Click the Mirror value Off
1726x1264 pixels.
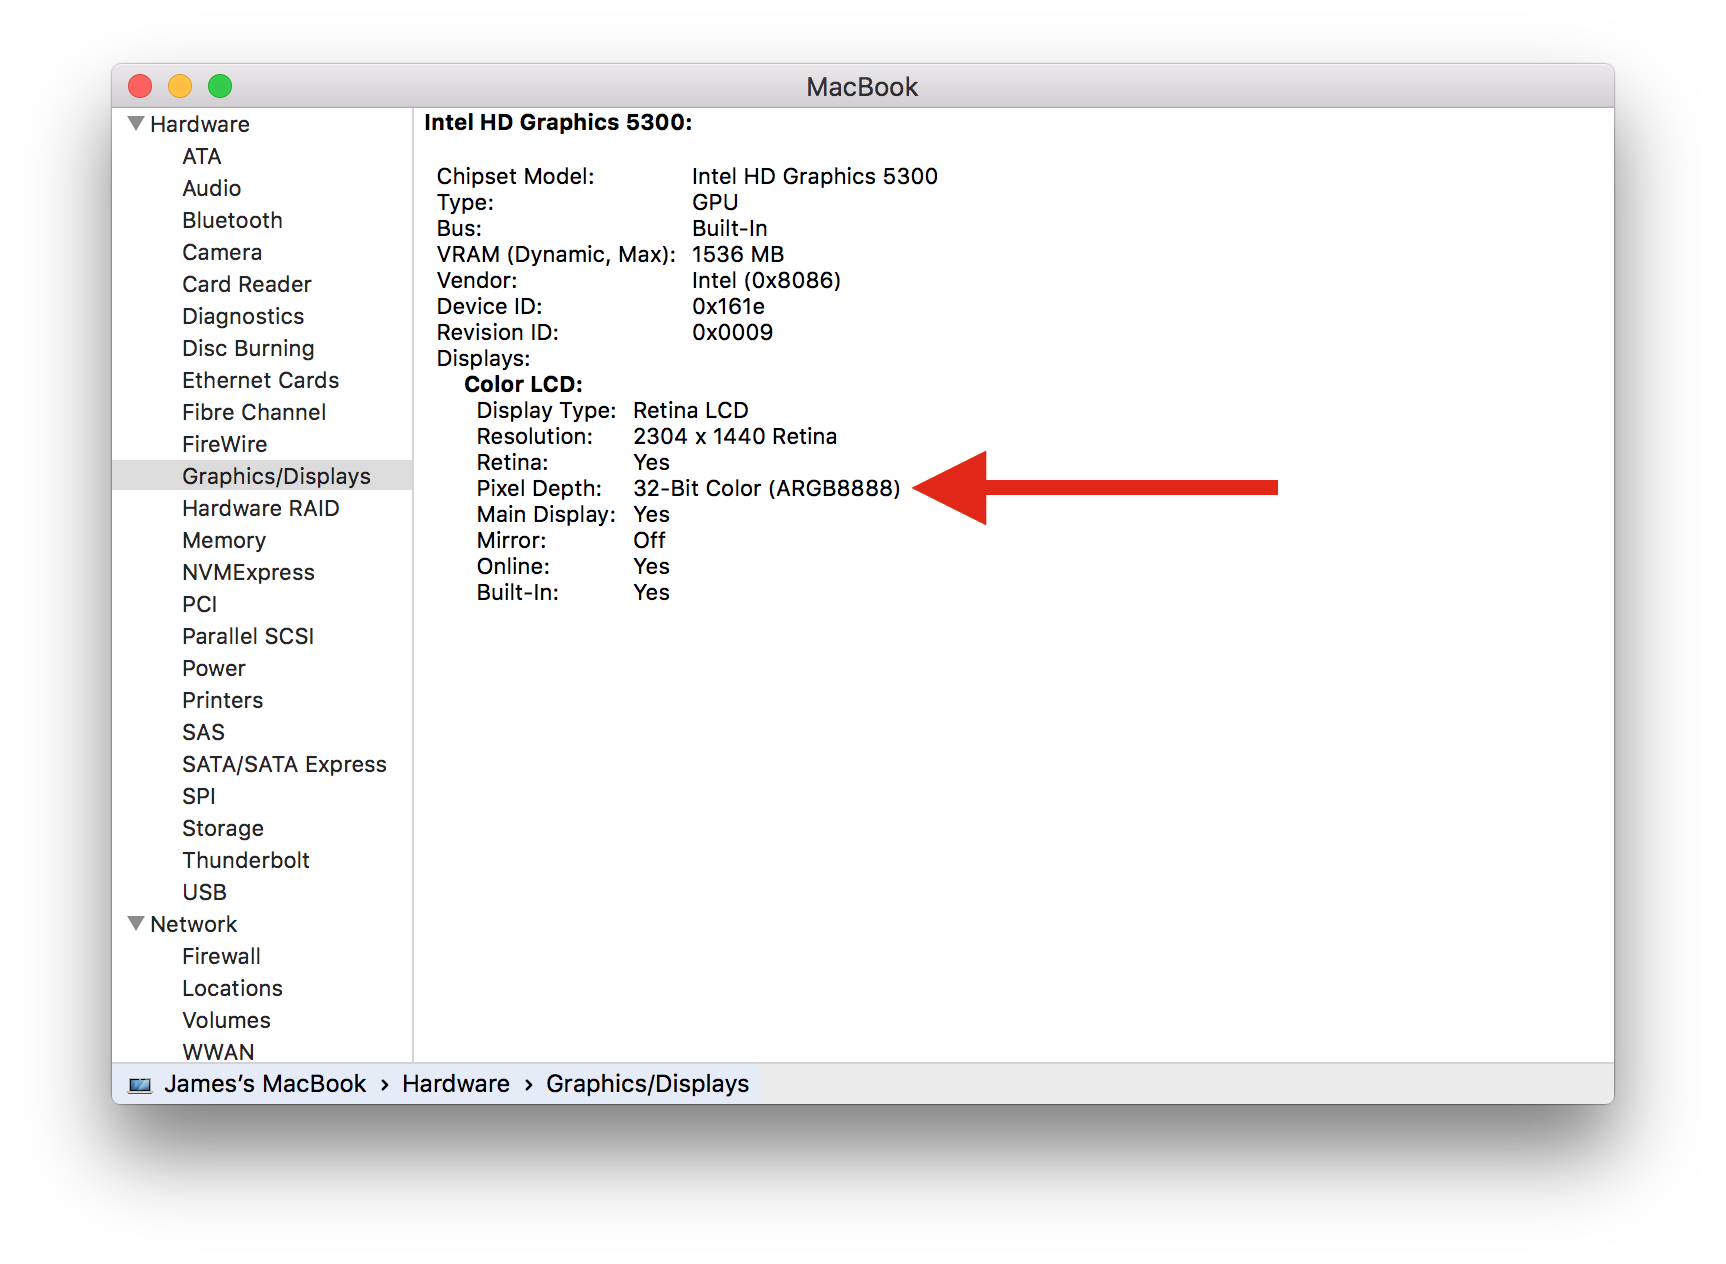pyautogui.click(x=649, y=540)
